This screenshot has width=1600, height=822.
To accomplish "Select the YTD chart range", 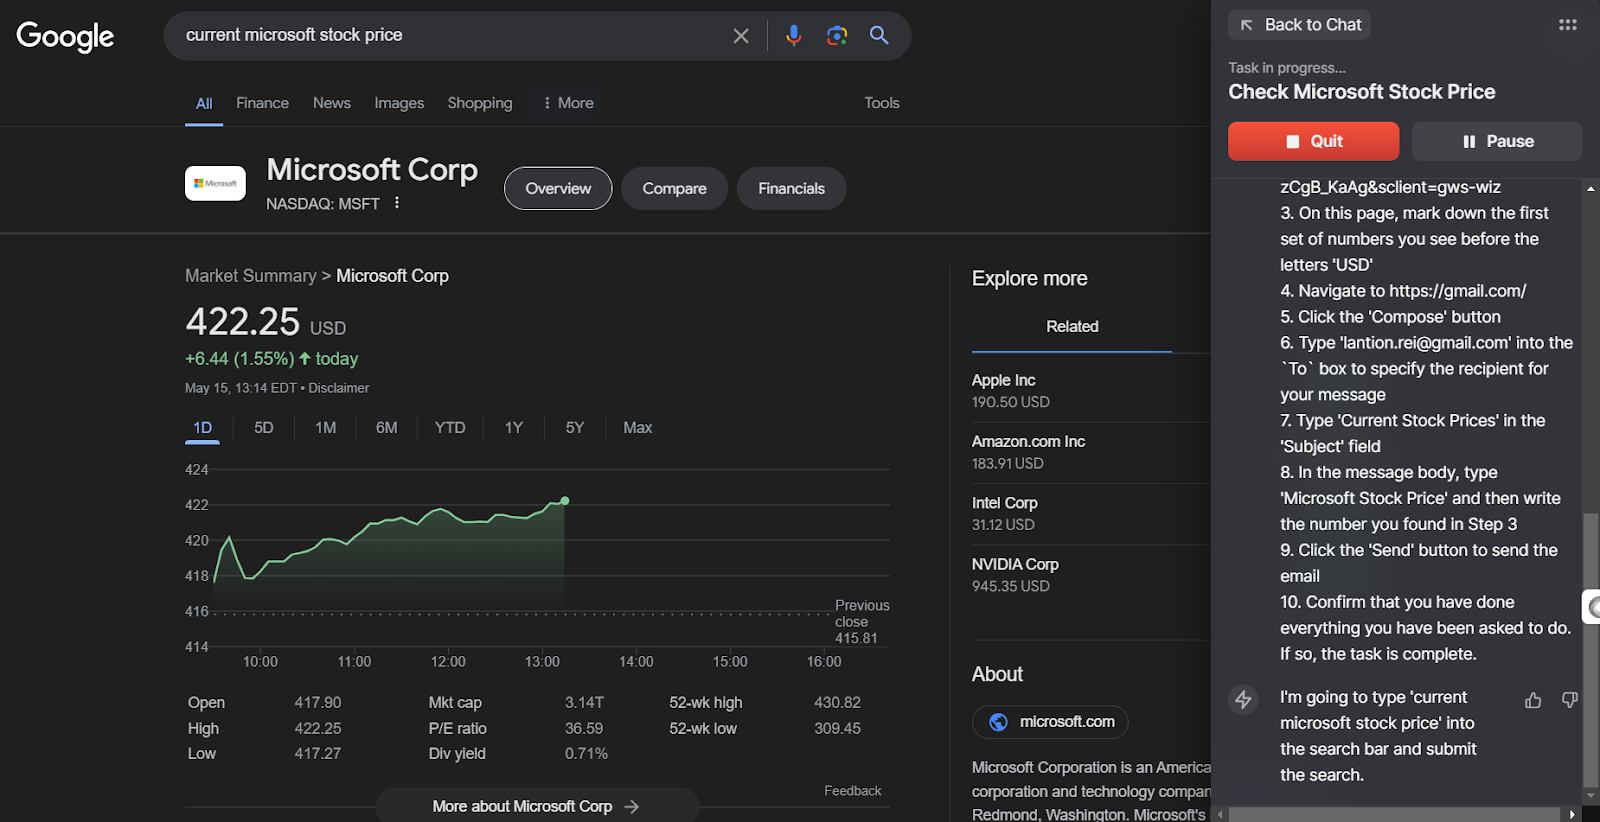I will pyautogui.click(x=450, y=428).
